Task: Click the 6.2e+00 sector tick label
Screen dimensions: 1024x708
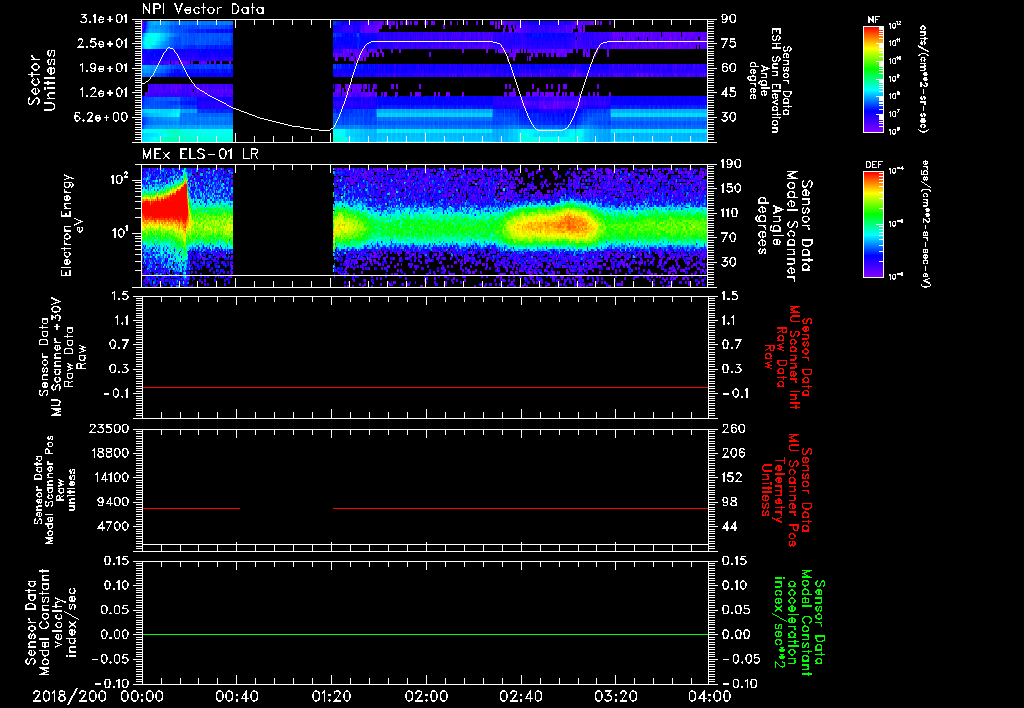Action: (103, 118)
